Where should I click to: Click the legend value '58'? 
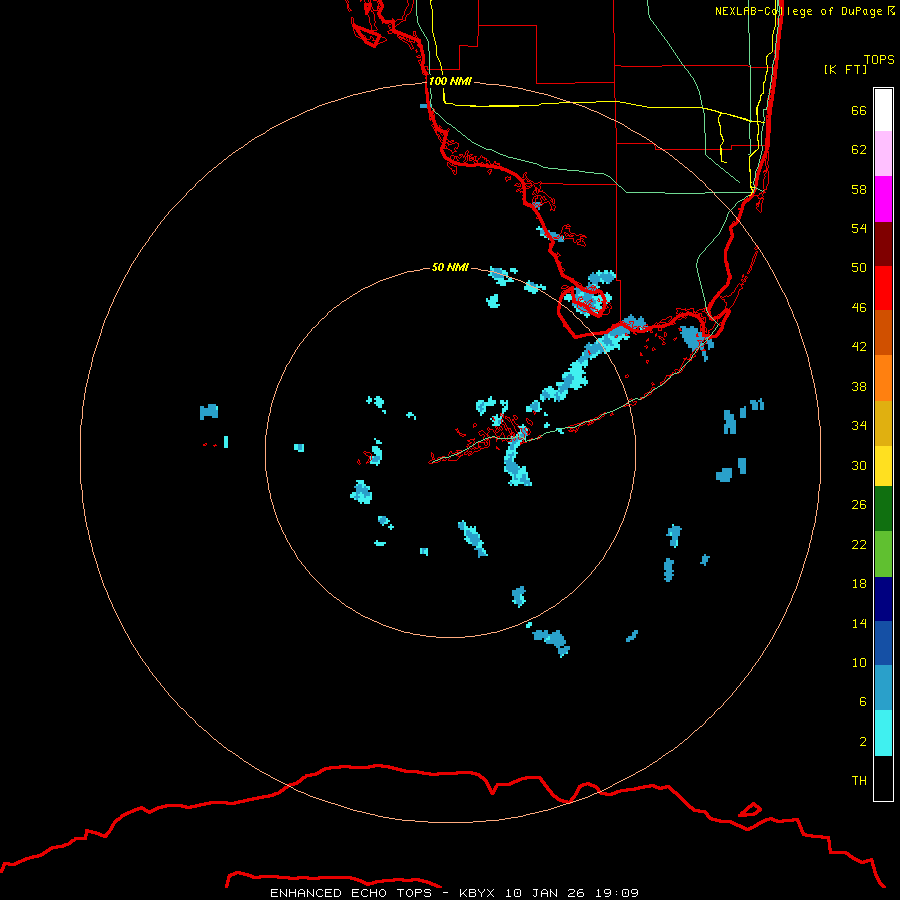pyautogui.click(x=859, y=189)
